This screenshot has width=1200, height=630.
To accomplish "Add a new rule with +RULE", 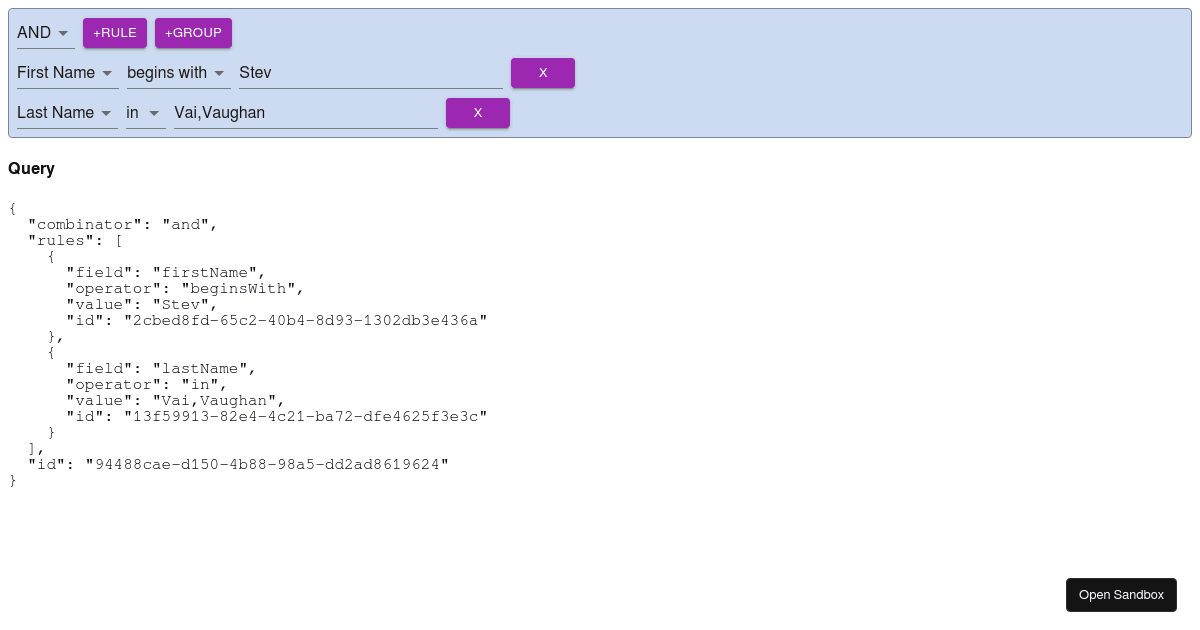I will point(114,32).
